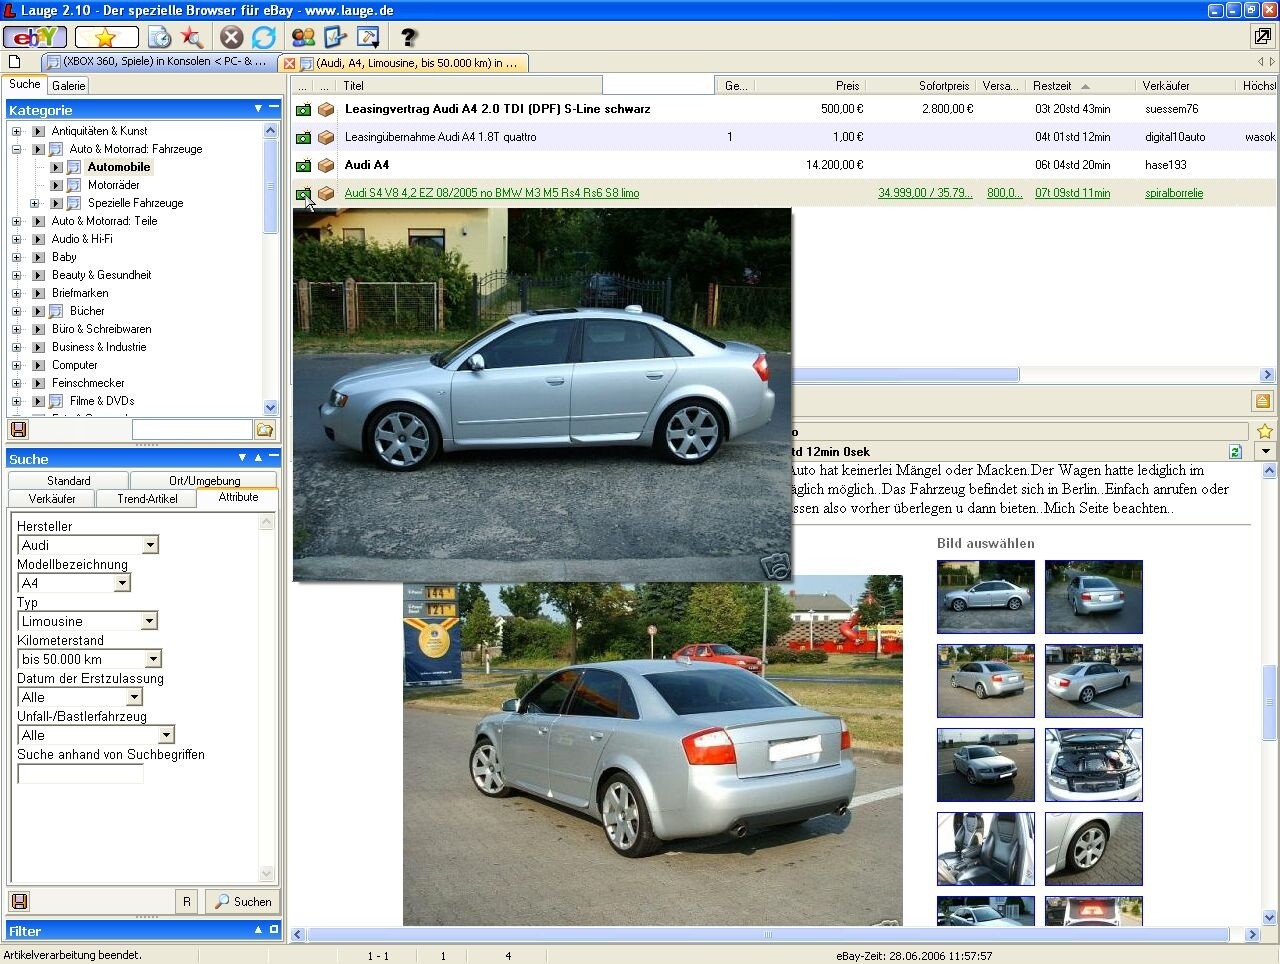Open the Modellbezeichnung dropdown showing A4

[x=122, y=583]
